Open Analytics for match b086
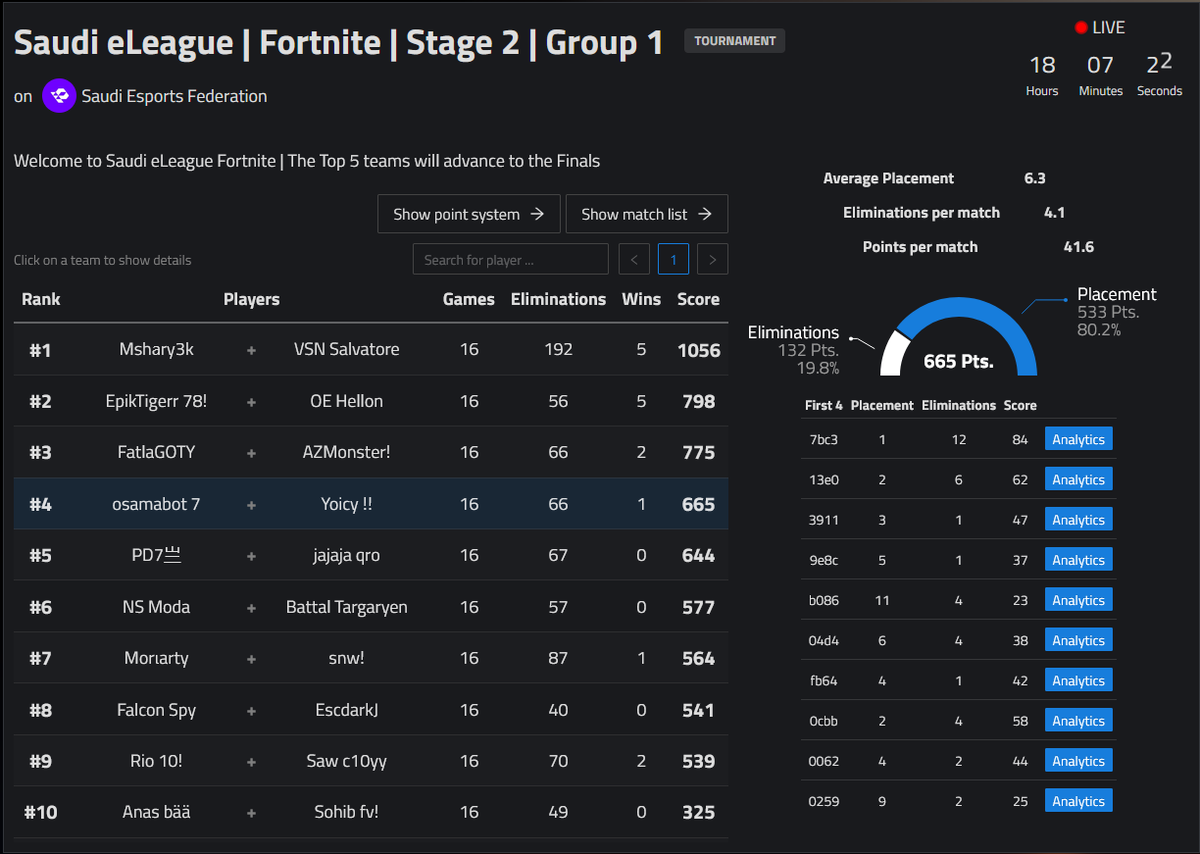1200x854 pixels. coord(1079,600)
